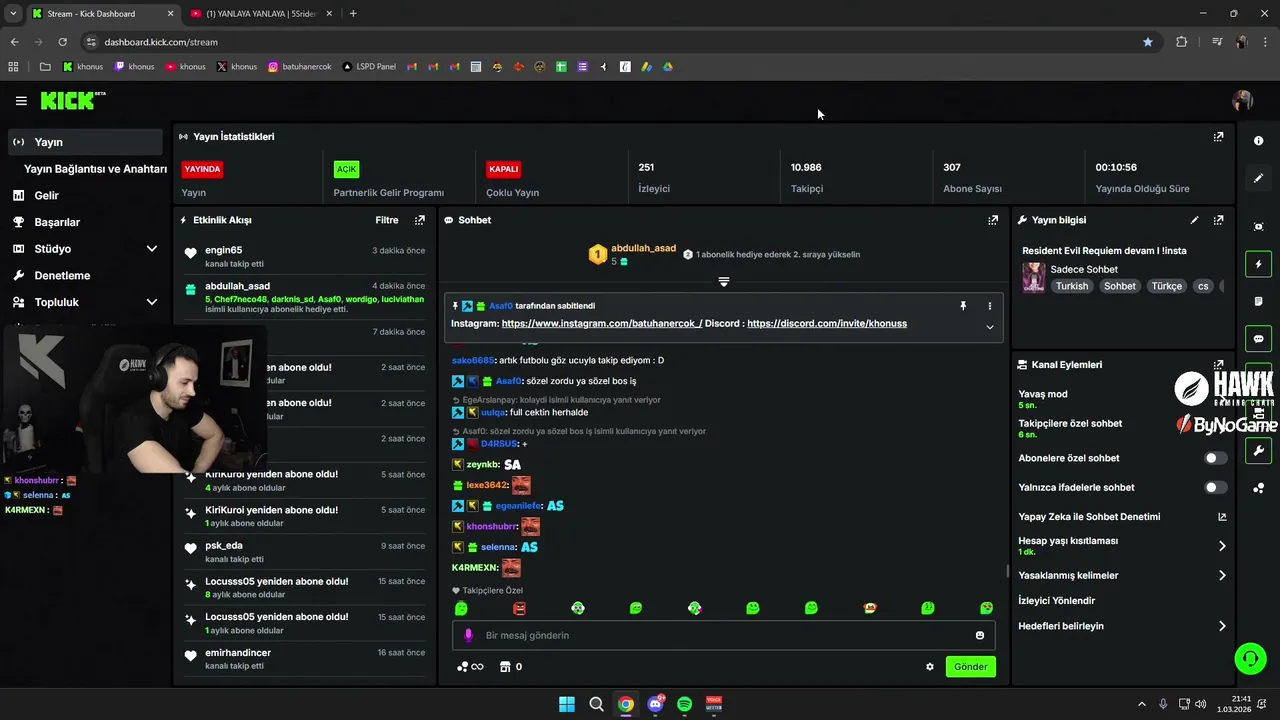The image size is (1280, 720).
Task: Toggle Yalnızca ifadelerle sohbet switch
Action: pos(1215,488)
